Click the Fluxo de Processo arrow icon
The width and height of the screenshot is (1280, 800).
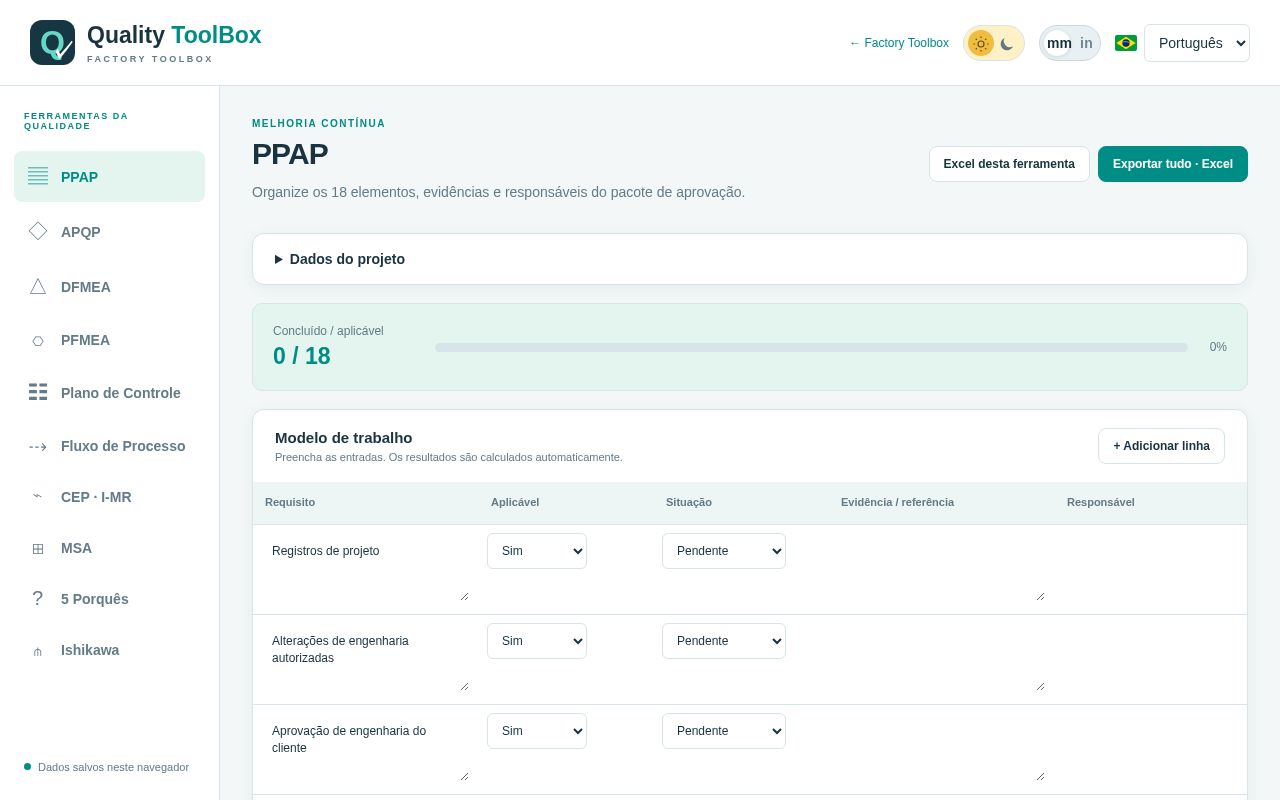click(x=38, y=446)
